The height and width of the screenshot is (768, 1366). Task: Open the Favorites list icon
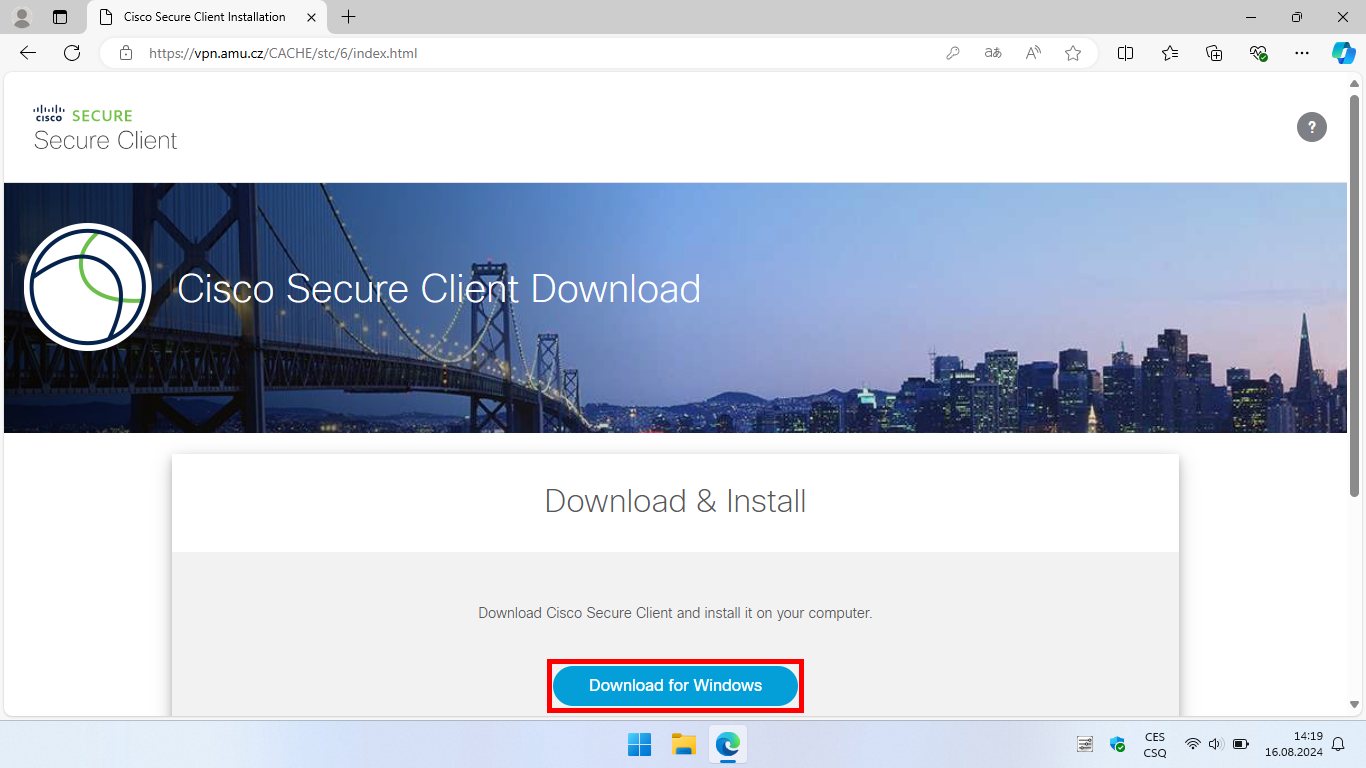pos(1170,53)
